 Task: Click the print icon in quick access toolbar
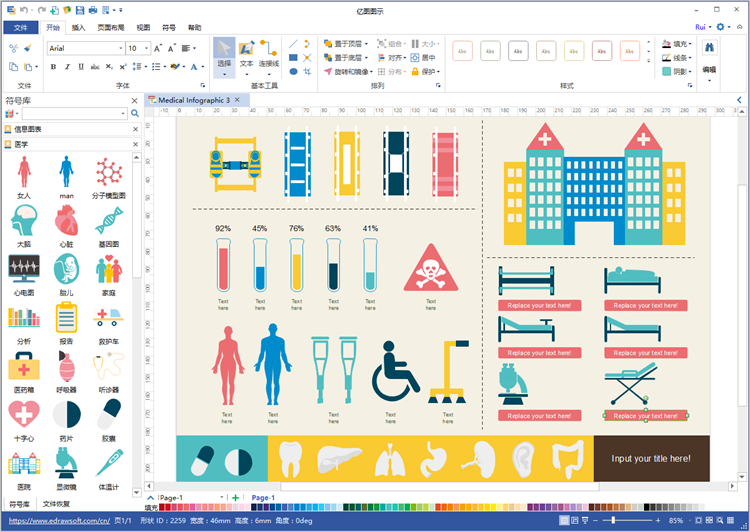click(93, 10)
